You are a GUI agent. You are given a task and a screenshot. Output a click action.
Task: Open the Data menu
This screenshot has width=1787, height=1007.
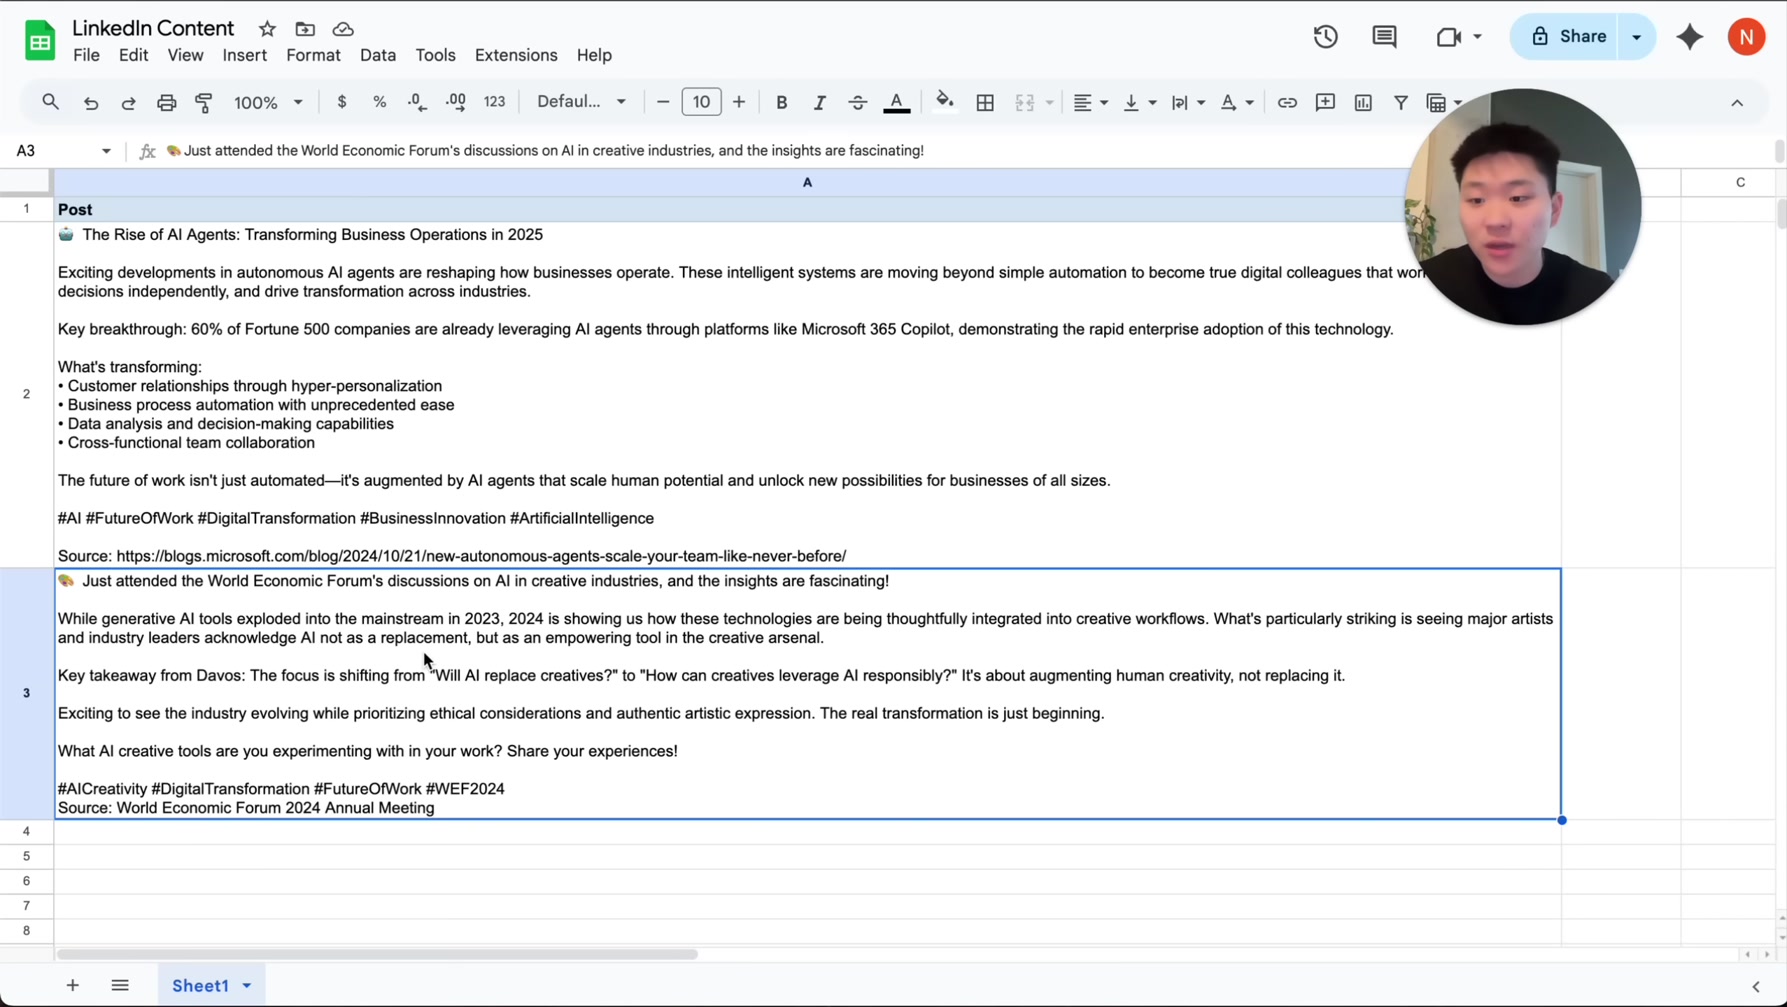(378, 56)
